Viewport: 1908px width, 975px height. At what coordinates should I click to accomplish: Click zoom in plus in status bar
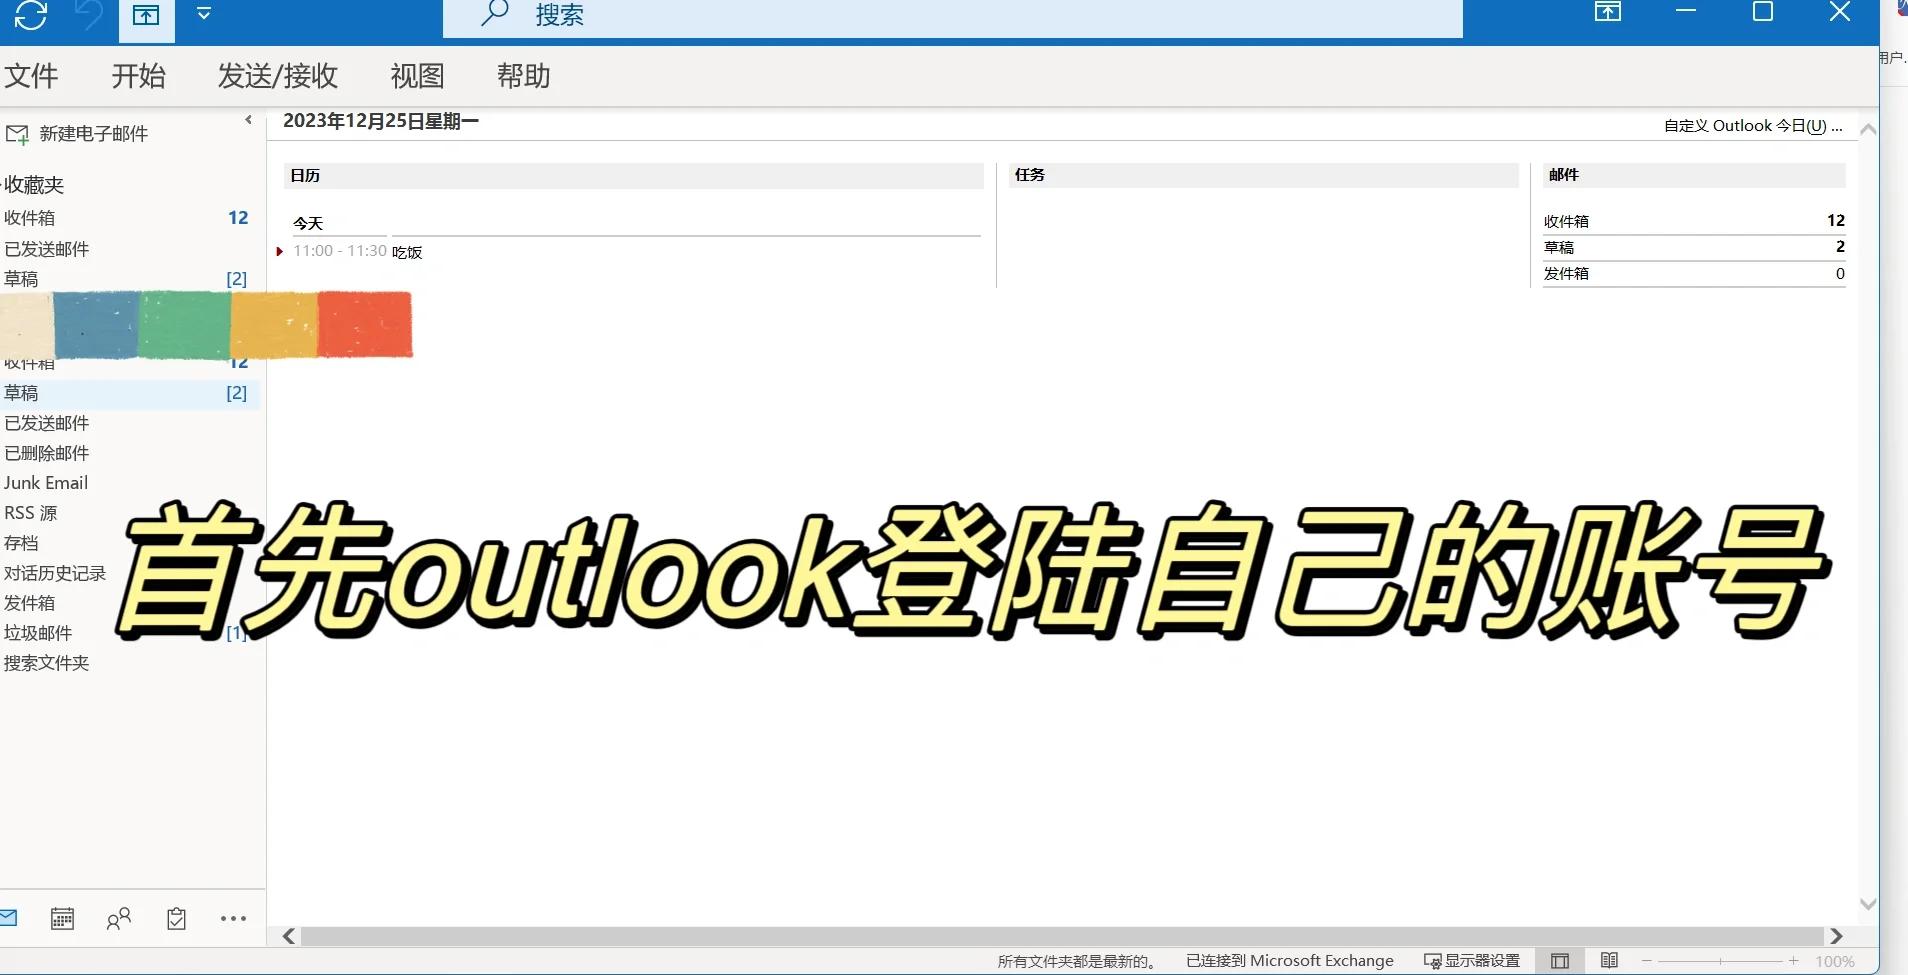point(1794,961)
